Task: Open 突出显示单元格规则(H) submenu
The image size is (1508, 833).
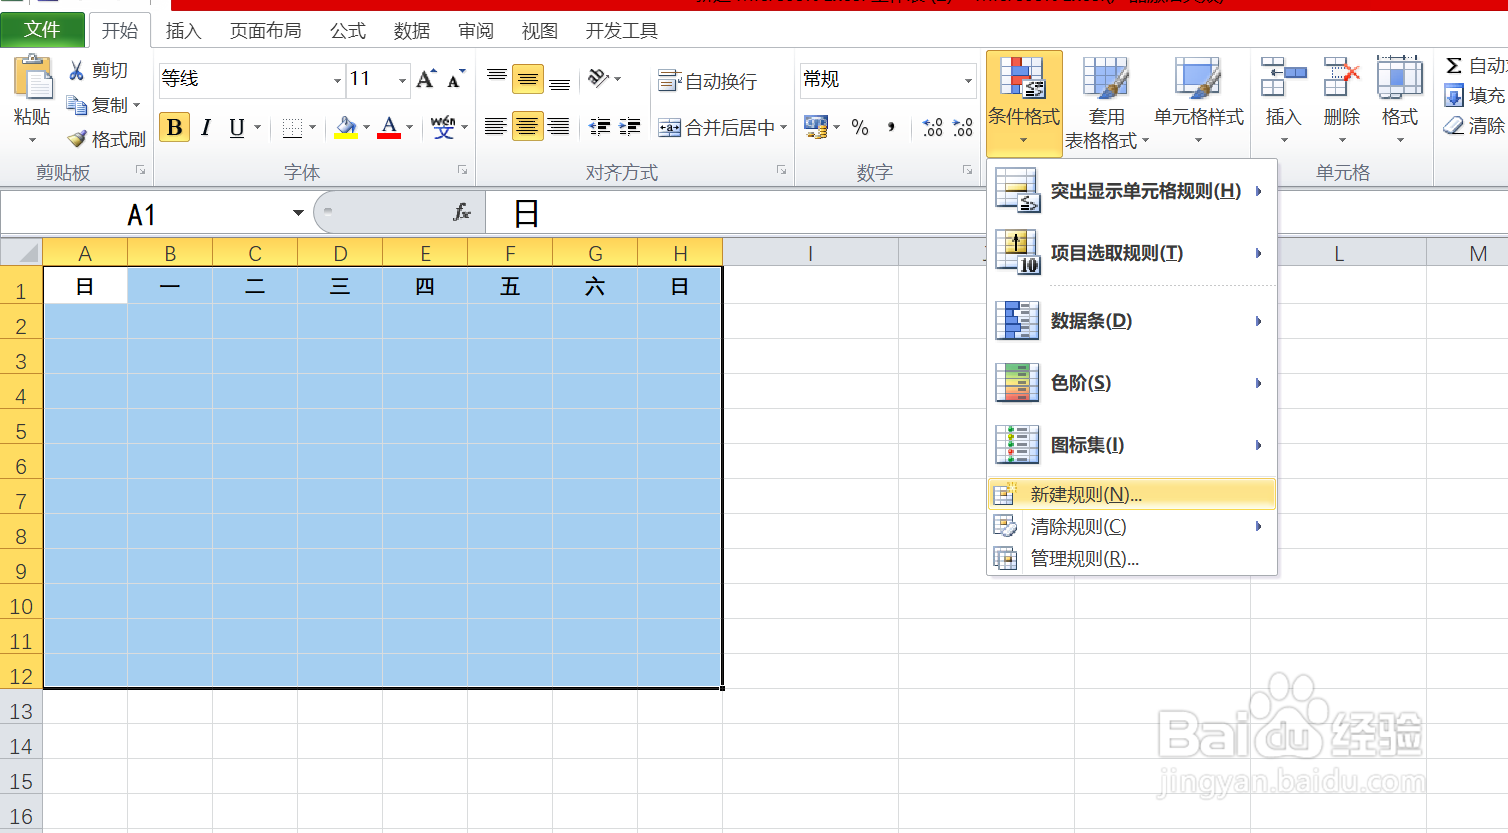Action: point(1132,191)
